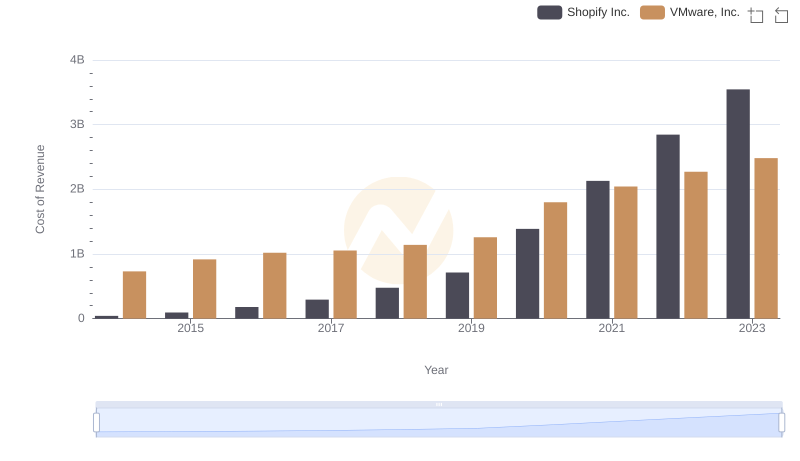Click the VMware bar for 2019

point(485,278)
